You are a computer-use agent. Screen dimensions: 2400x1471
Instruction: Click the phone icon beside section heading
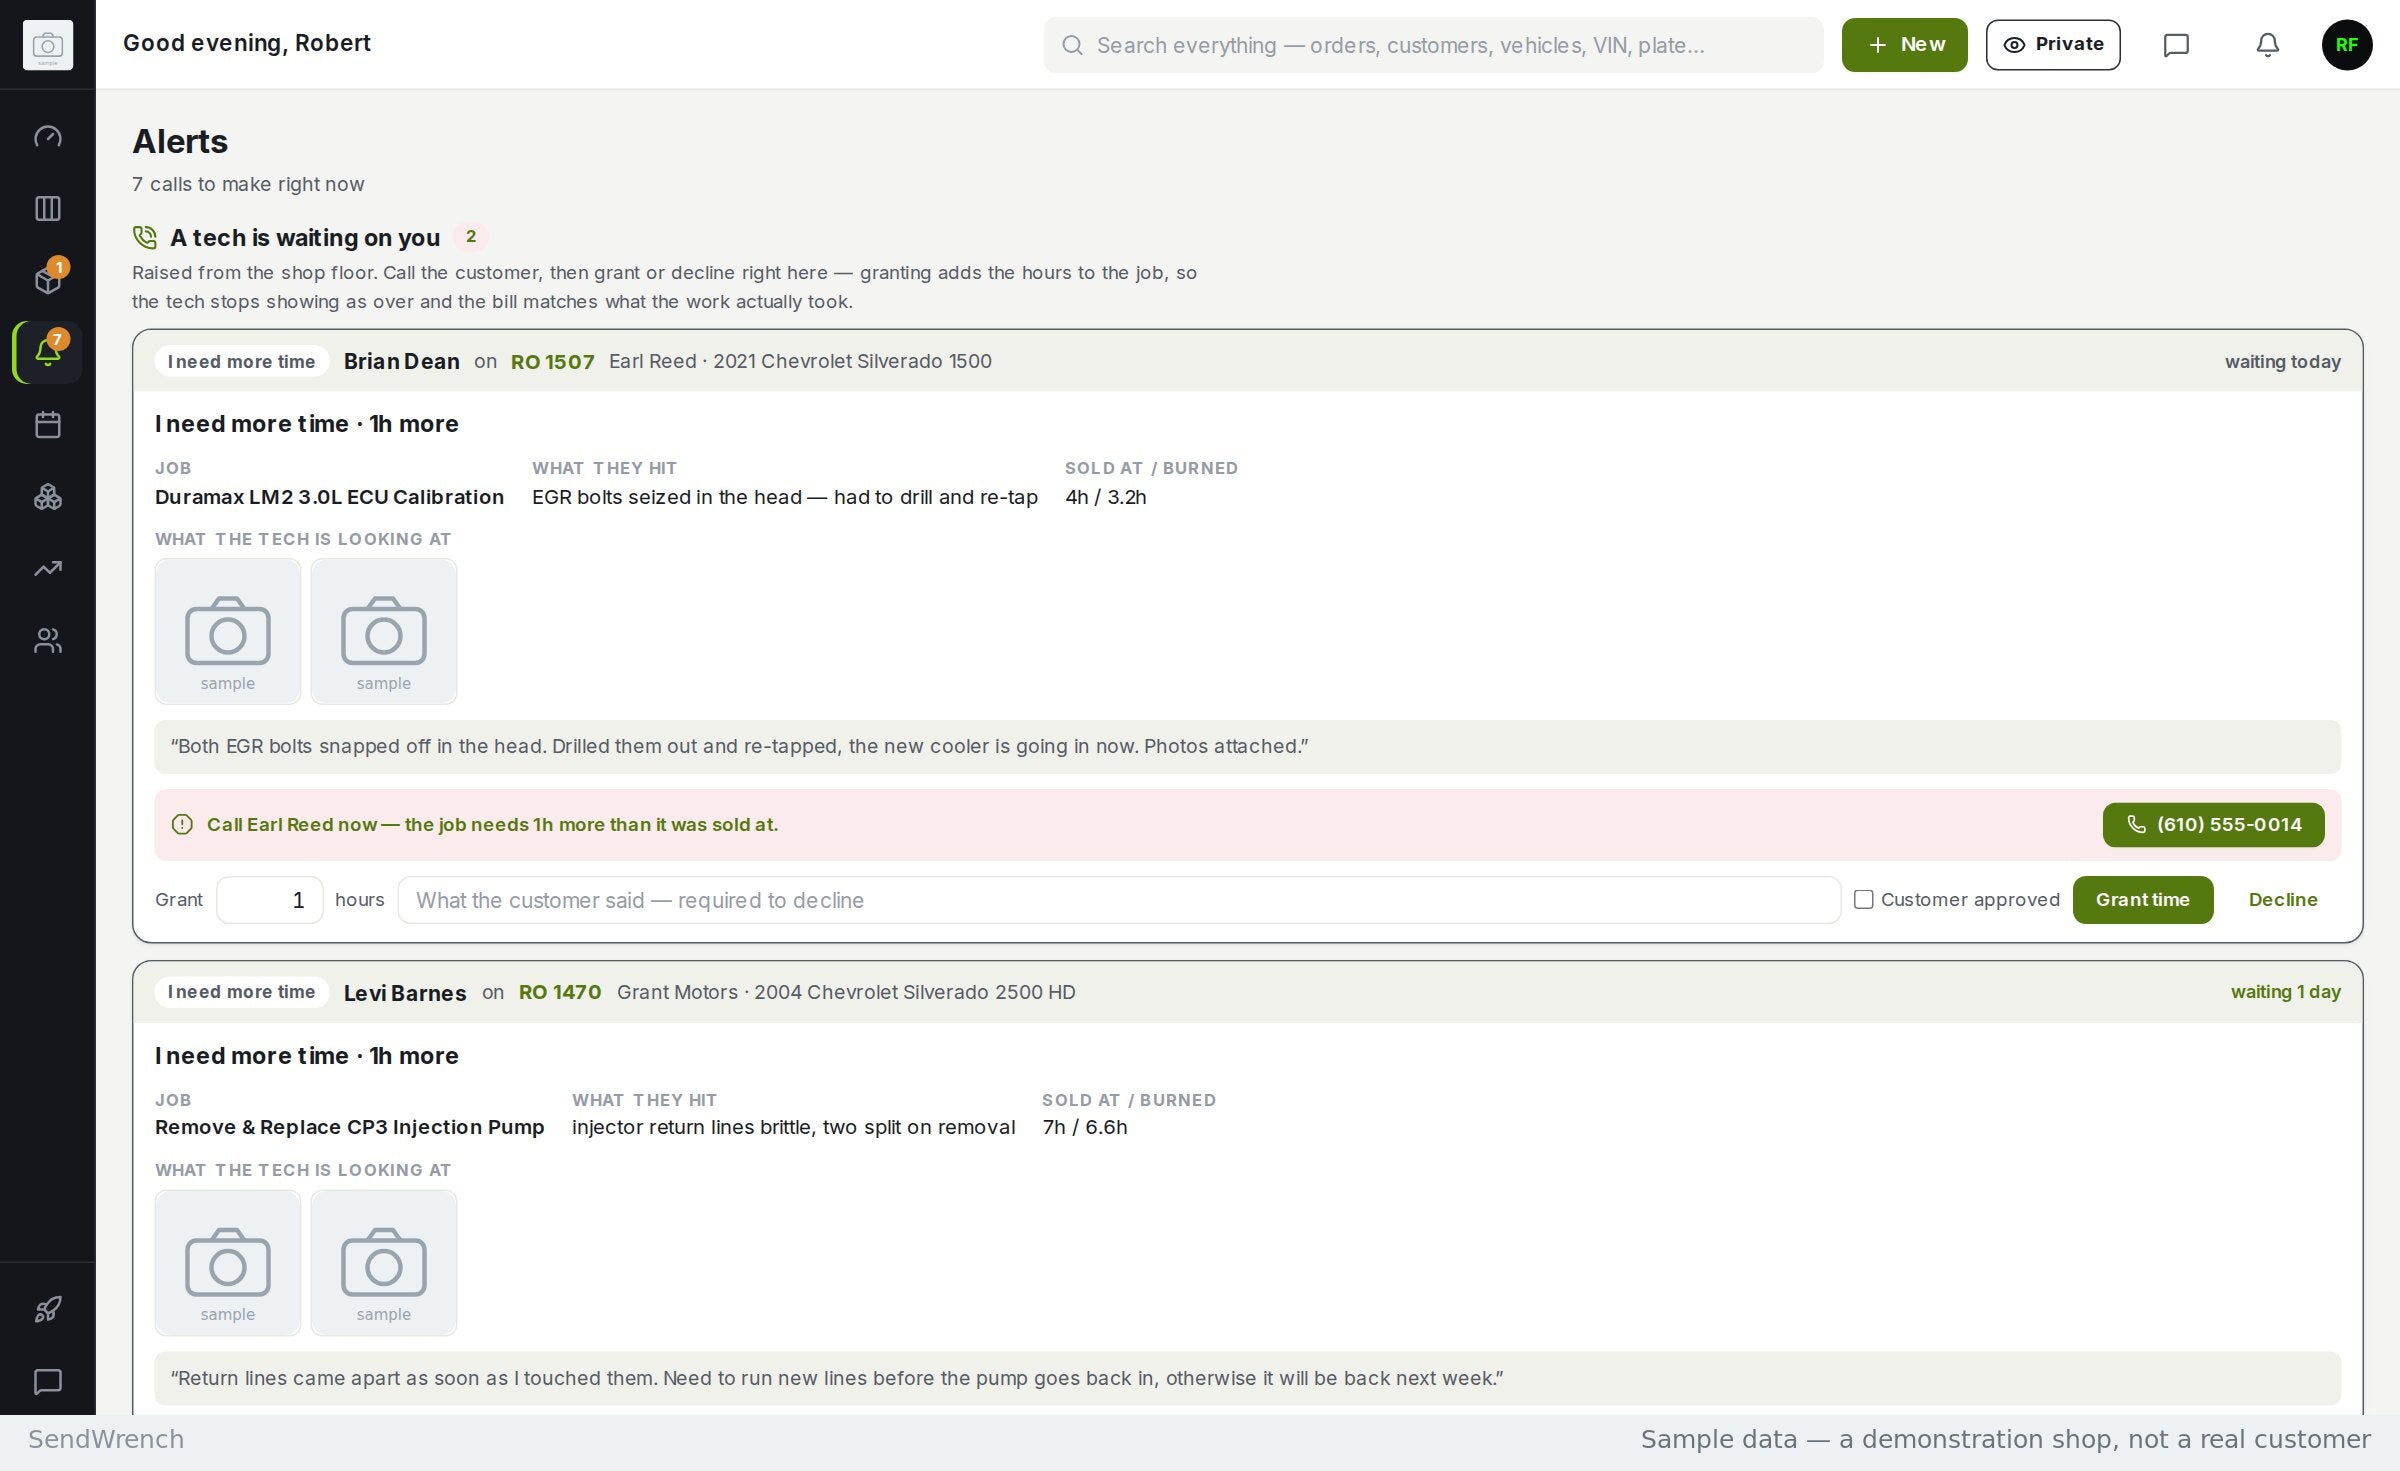(145, 238)
